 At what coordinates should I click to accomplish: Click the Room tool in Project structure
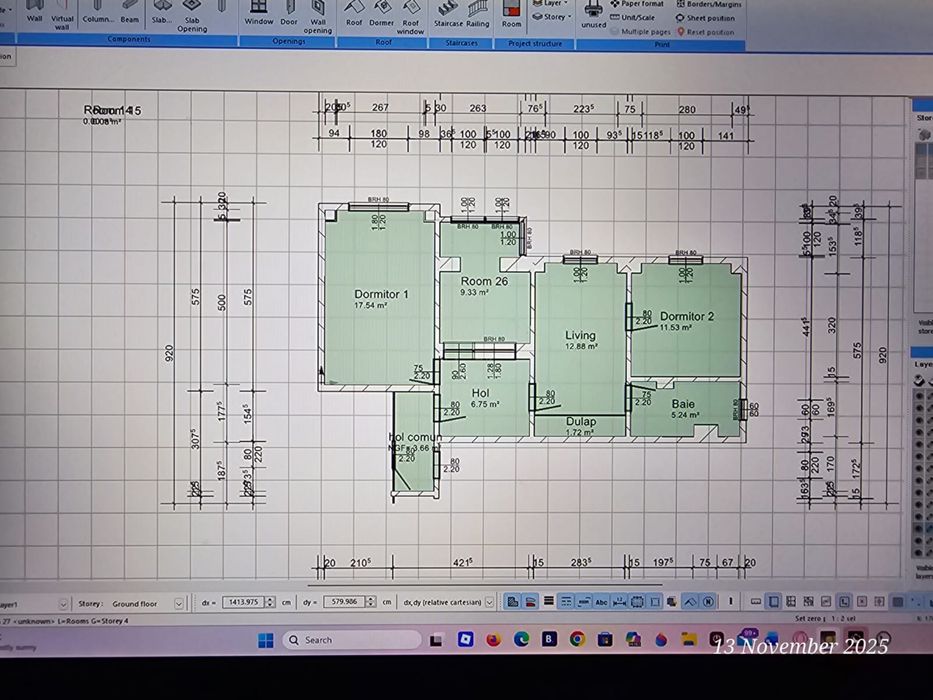pos(511,15)
